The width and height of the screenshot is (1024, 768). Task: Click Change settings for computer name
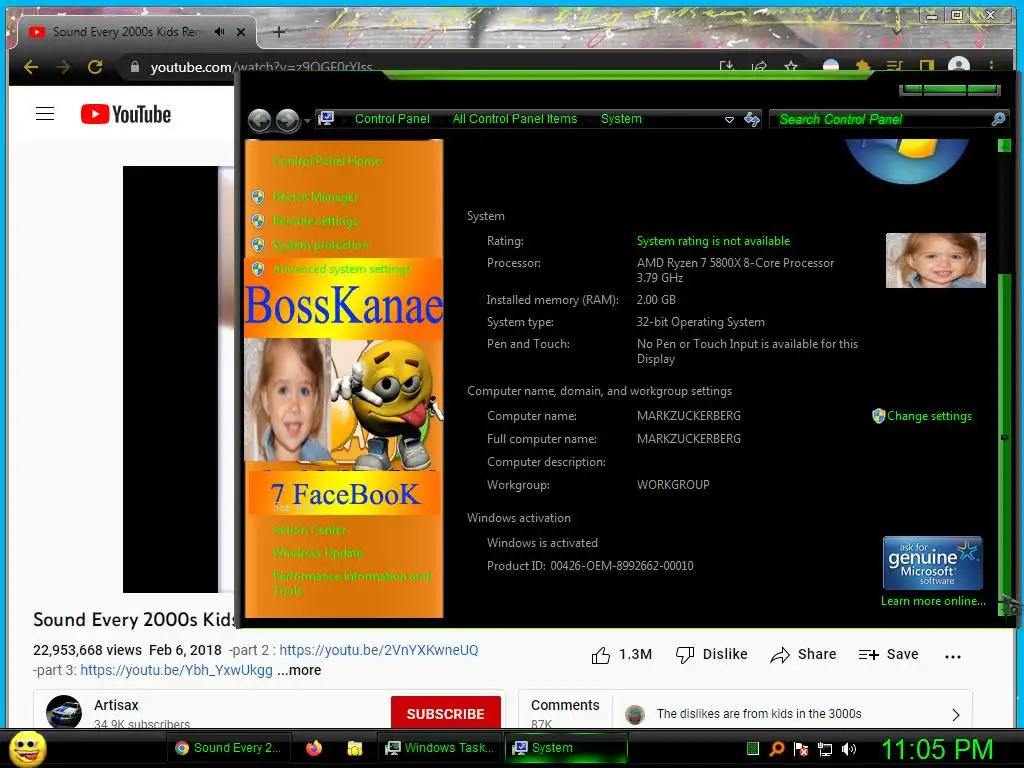click(x=929, y=416)
